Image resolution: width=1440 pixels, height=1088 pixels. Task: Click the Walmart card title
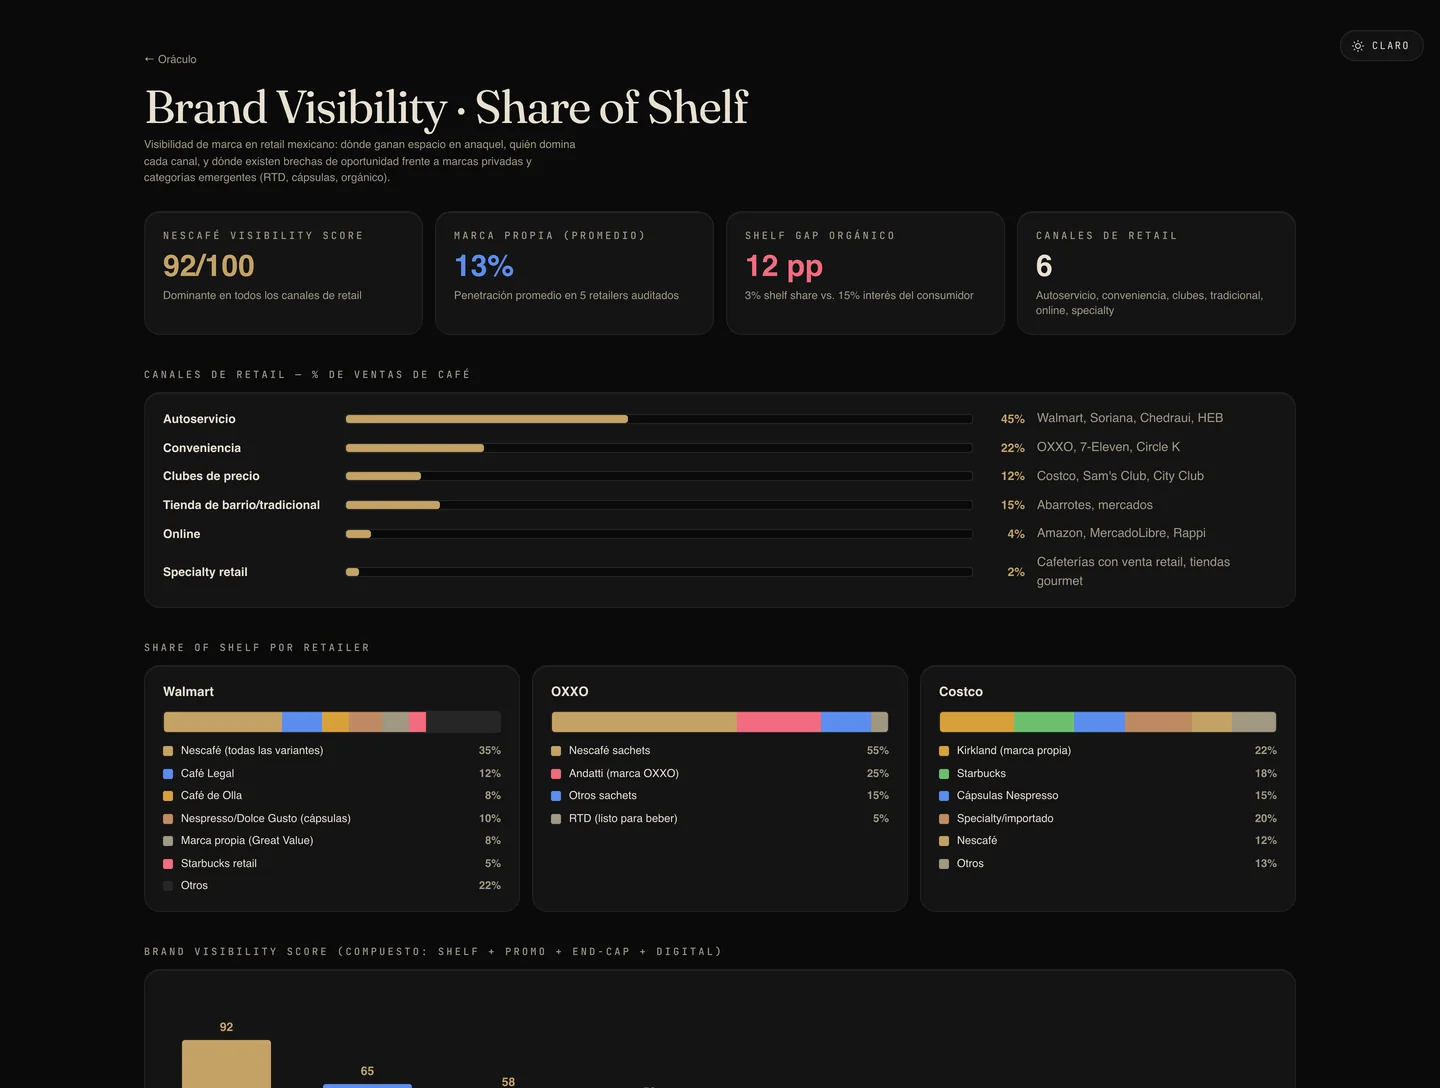[x=188, y=692]
